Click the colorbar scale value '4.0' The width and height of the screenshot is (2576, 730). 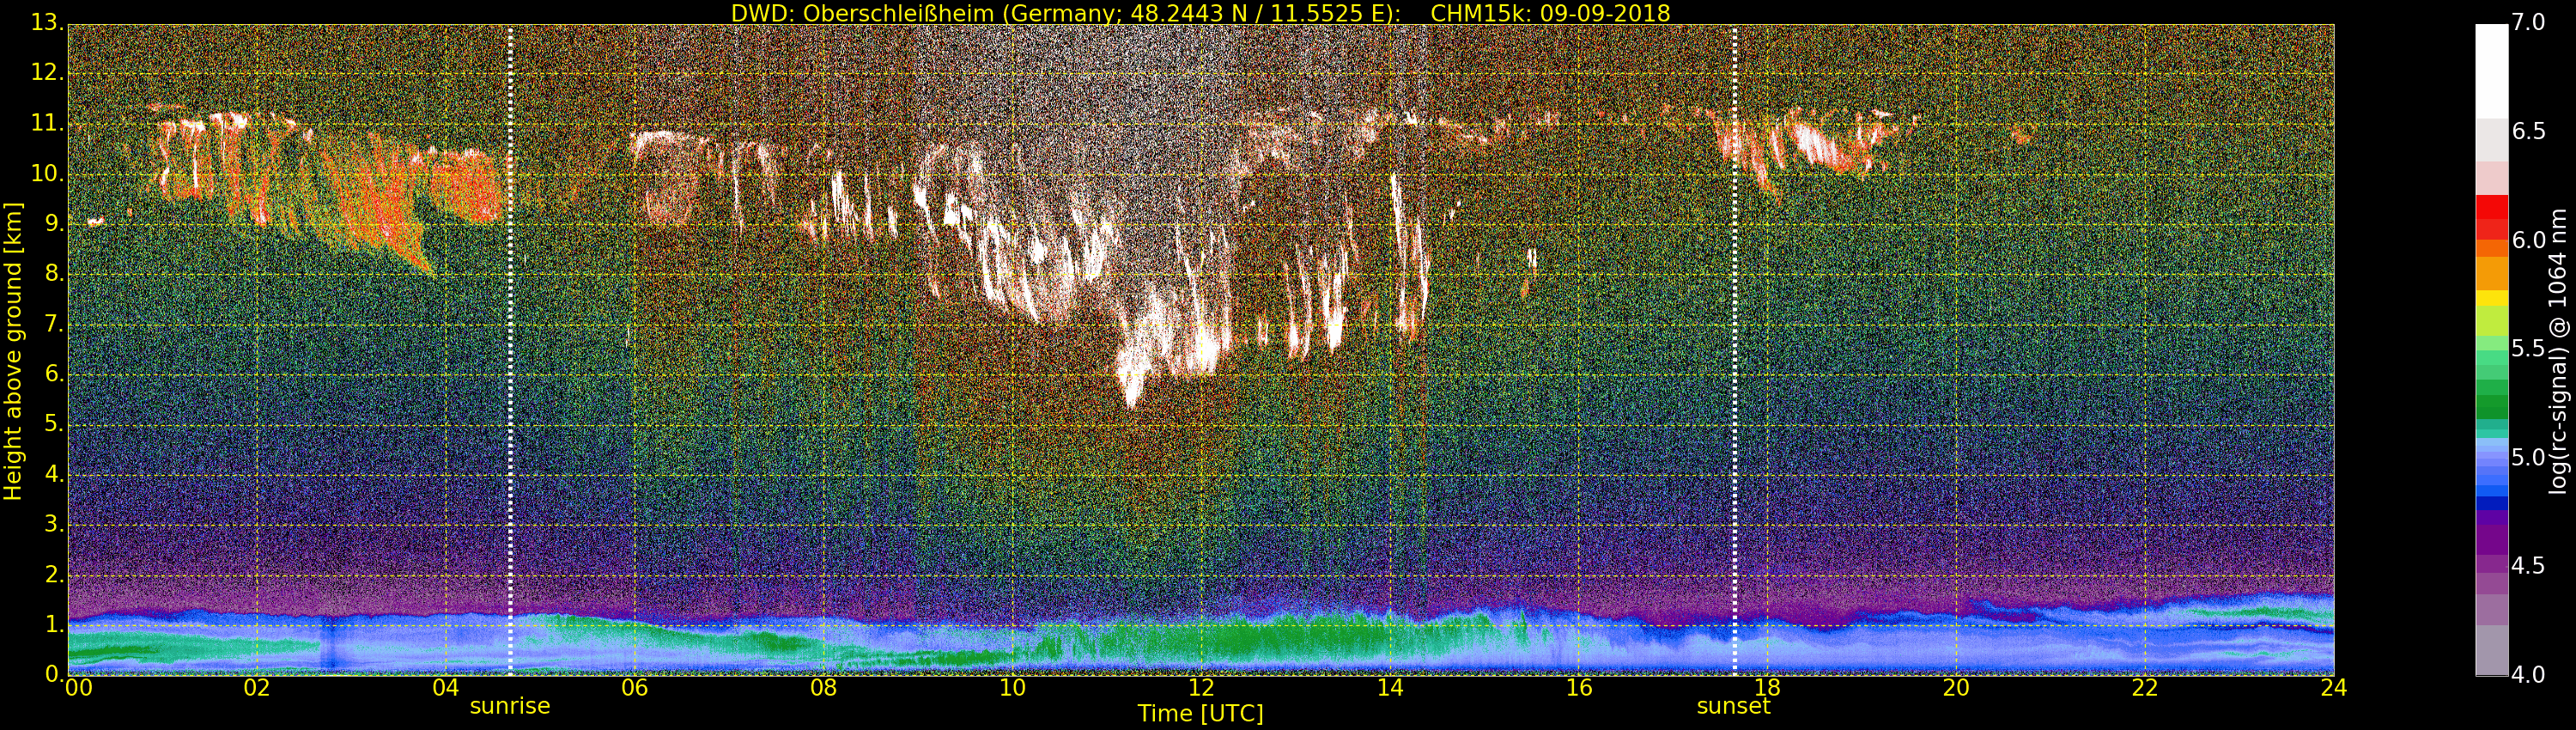click(2529, 675)
